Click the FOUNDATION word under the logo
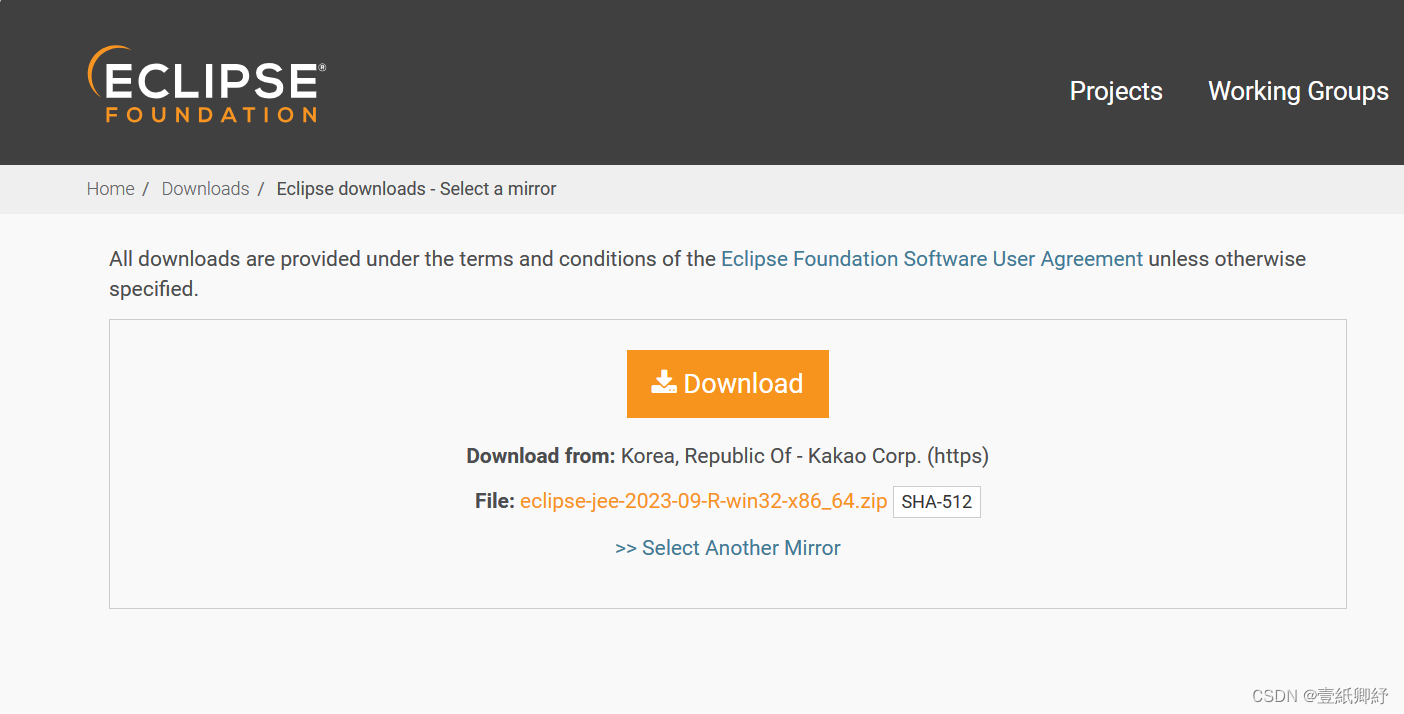Image resolution: width=1404 pixels, height=714 pixels. 212,115
